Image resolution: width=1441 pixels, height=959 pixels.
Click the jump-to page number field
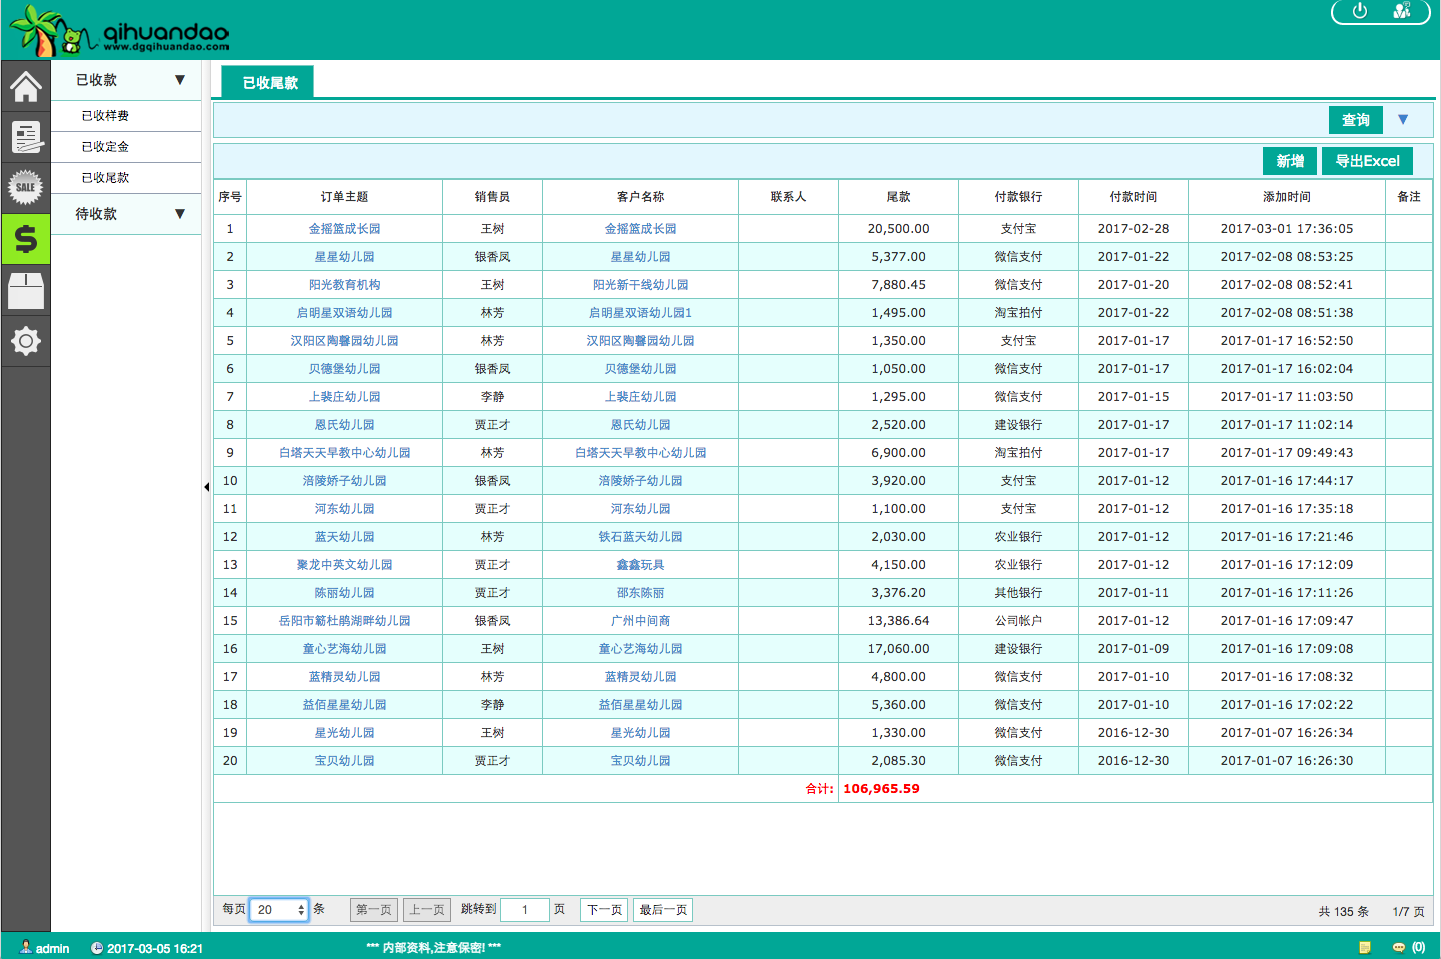pos(524,910)
